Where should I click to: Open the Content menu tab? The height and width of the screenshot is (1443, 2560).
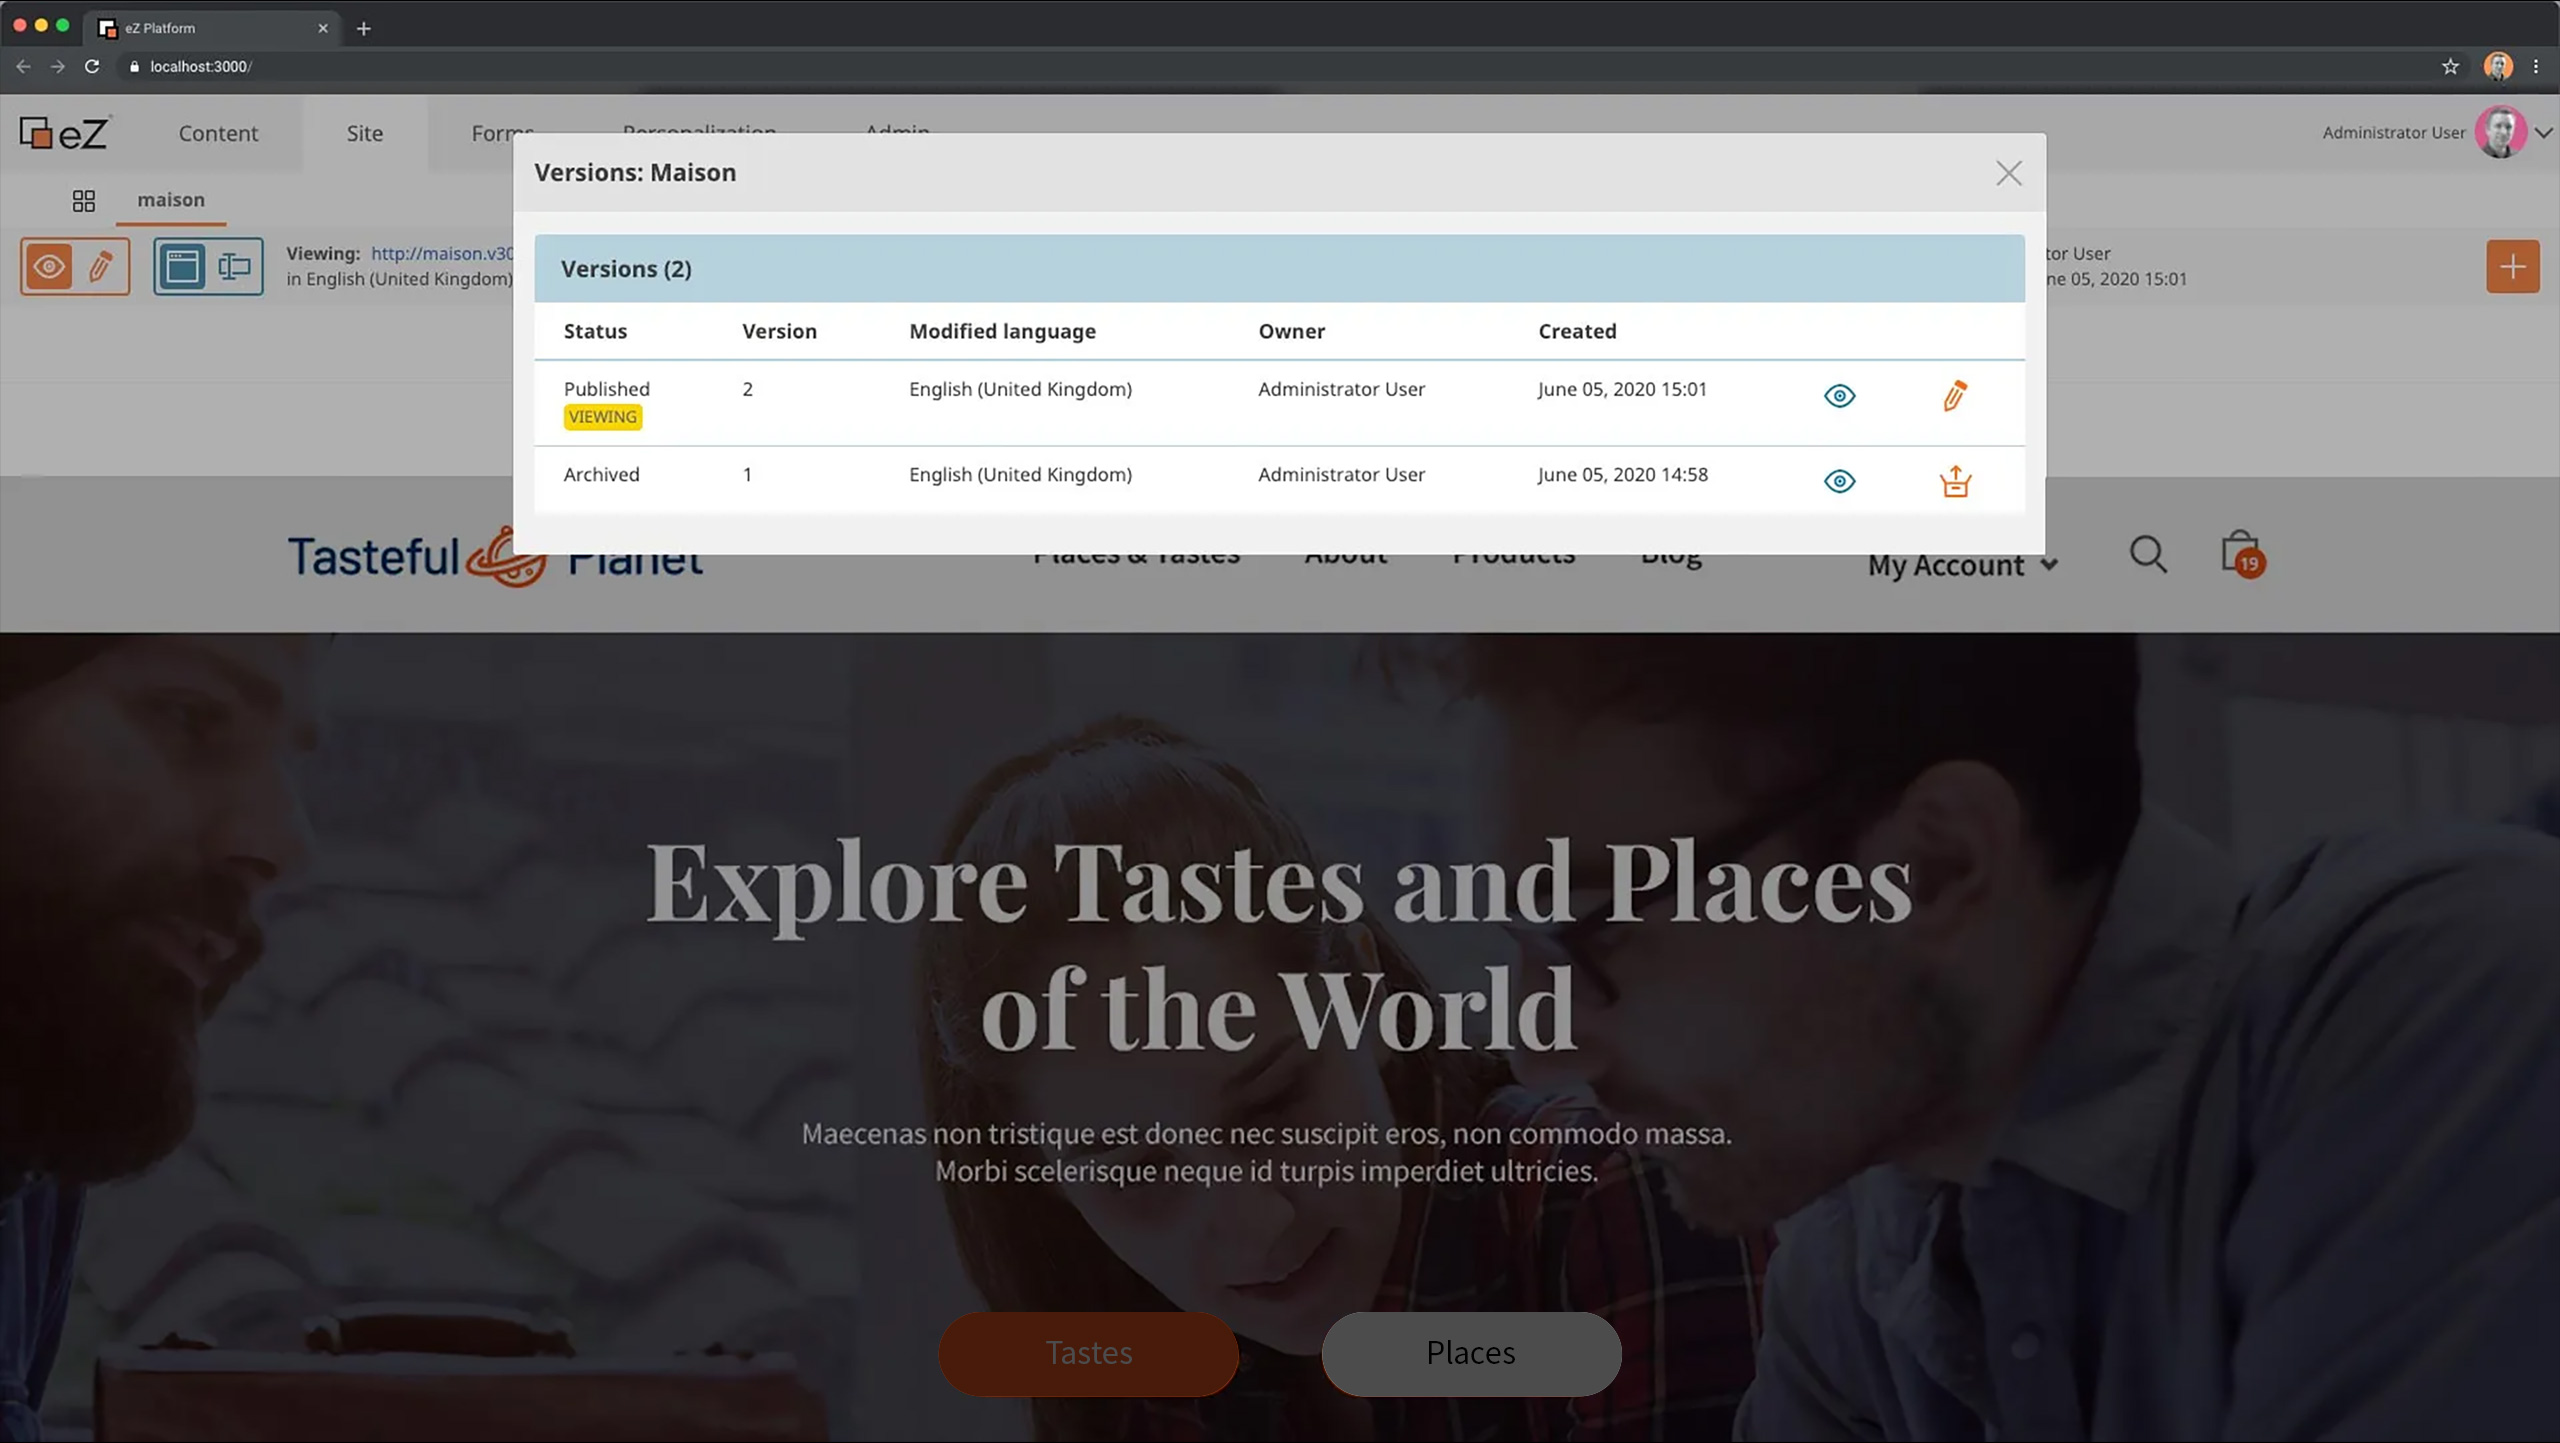[218, 133]
